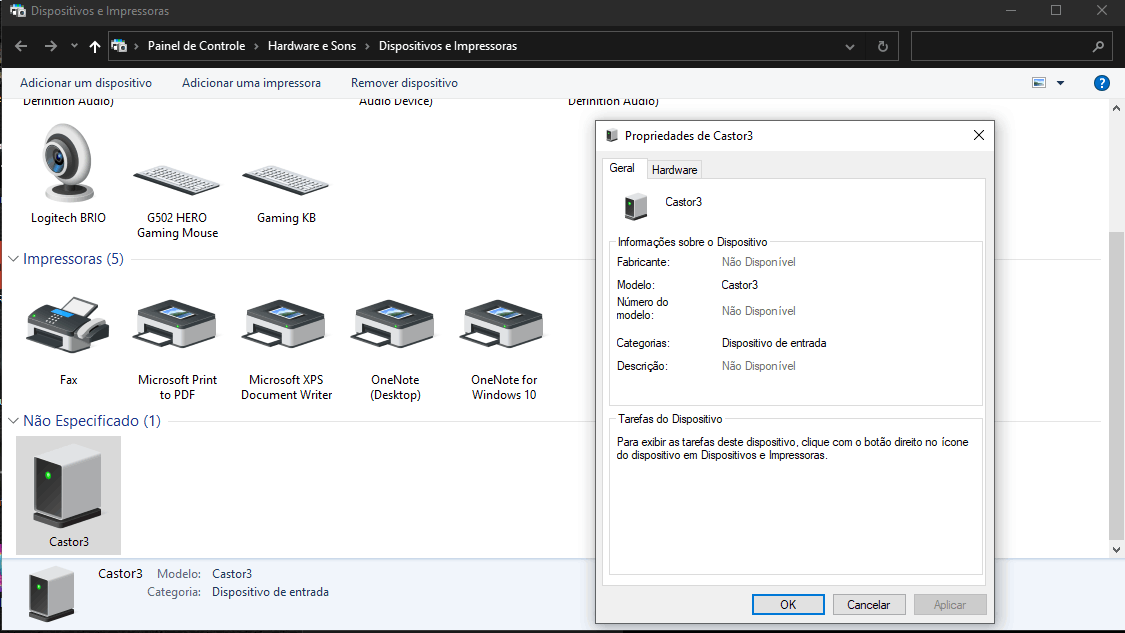The image size is (1125, 633).
Task: Click Adicionar um dispositivo
Action: [86, 83]
